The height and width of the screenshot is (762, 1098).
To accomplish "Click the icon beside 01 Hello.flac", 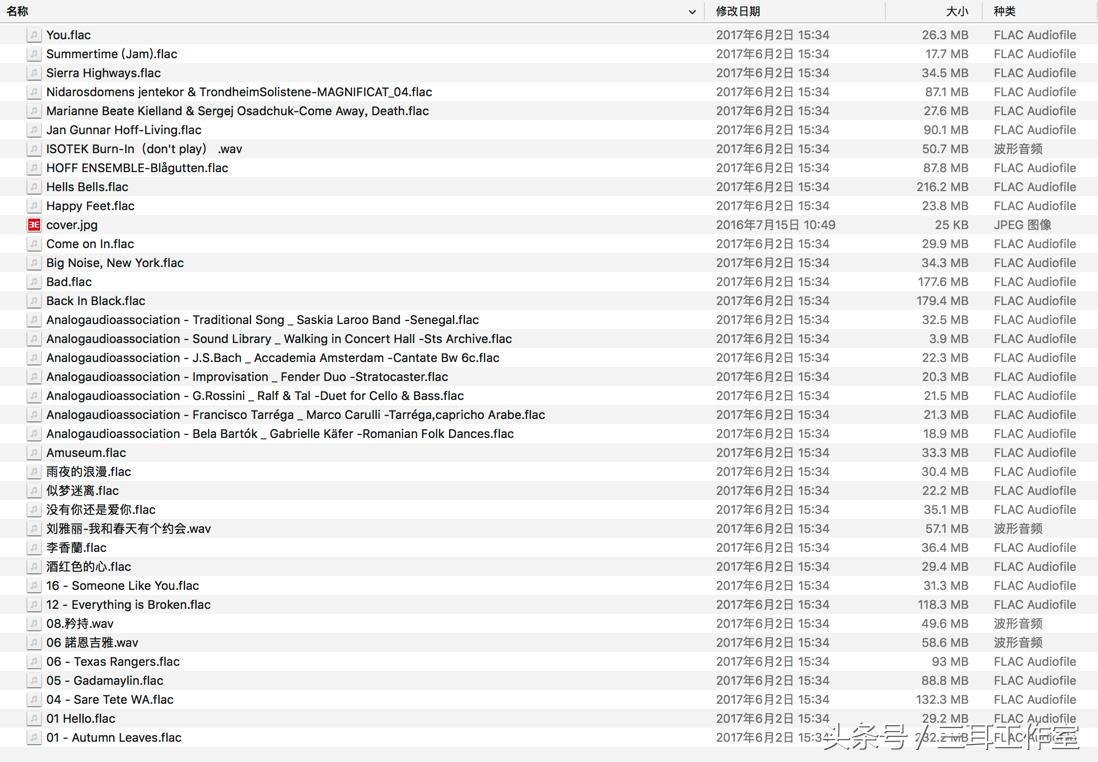I will 34,719.
